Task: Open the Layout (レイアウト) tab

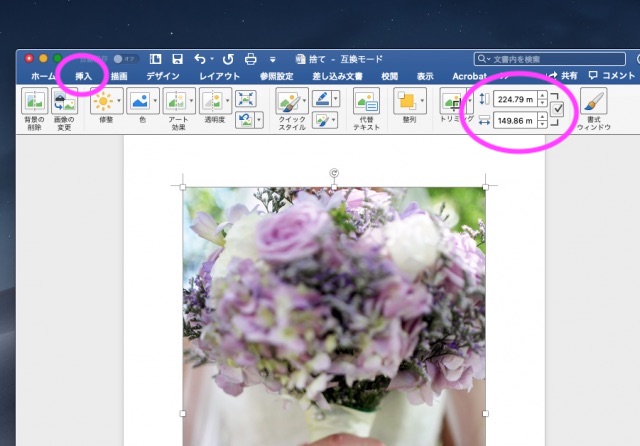Action: pyautogui.click(x=219, y=76)
